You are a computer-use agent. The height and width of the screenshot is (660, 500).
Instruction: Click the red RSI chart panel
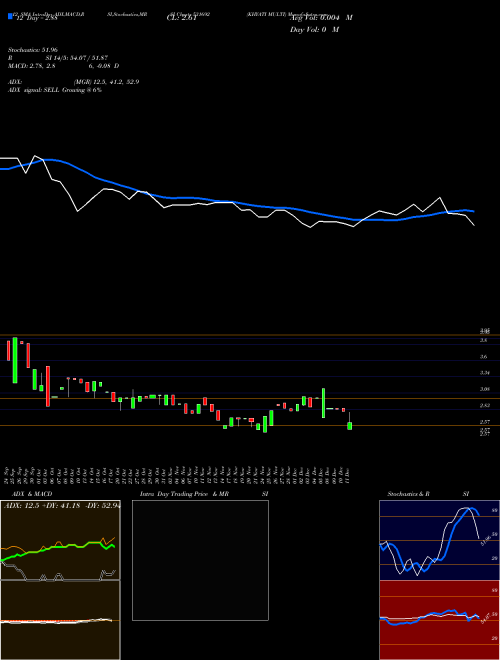[x=439, y=620]
